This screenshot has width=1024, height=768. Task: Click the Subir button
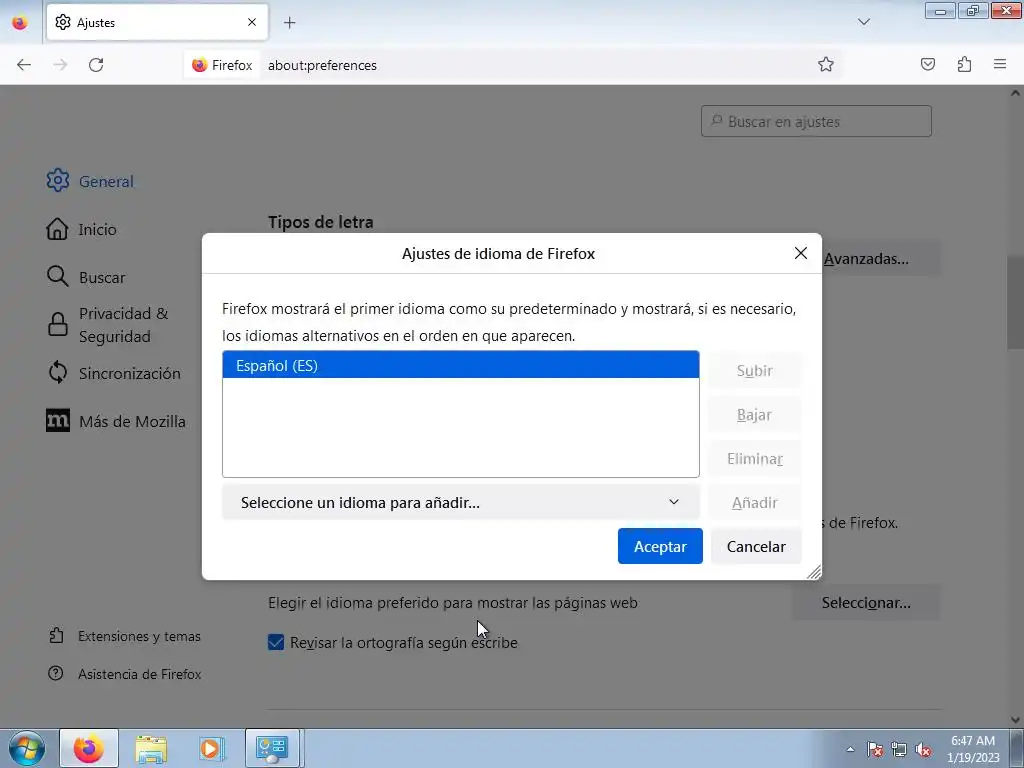coord(754,370)
